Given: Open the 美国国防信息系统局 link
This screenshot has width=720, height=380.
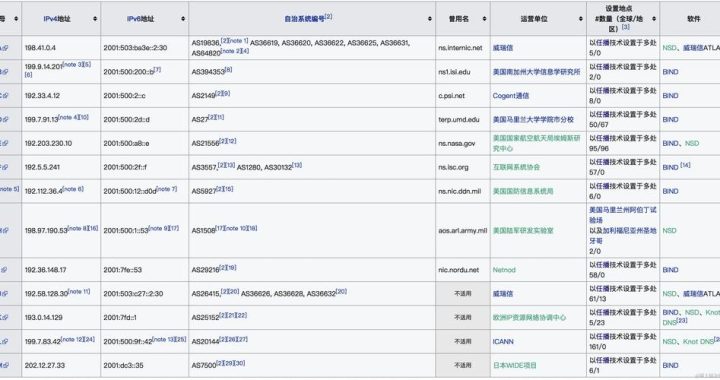Looking at the screenshot, I should click(x=523, y=191).
